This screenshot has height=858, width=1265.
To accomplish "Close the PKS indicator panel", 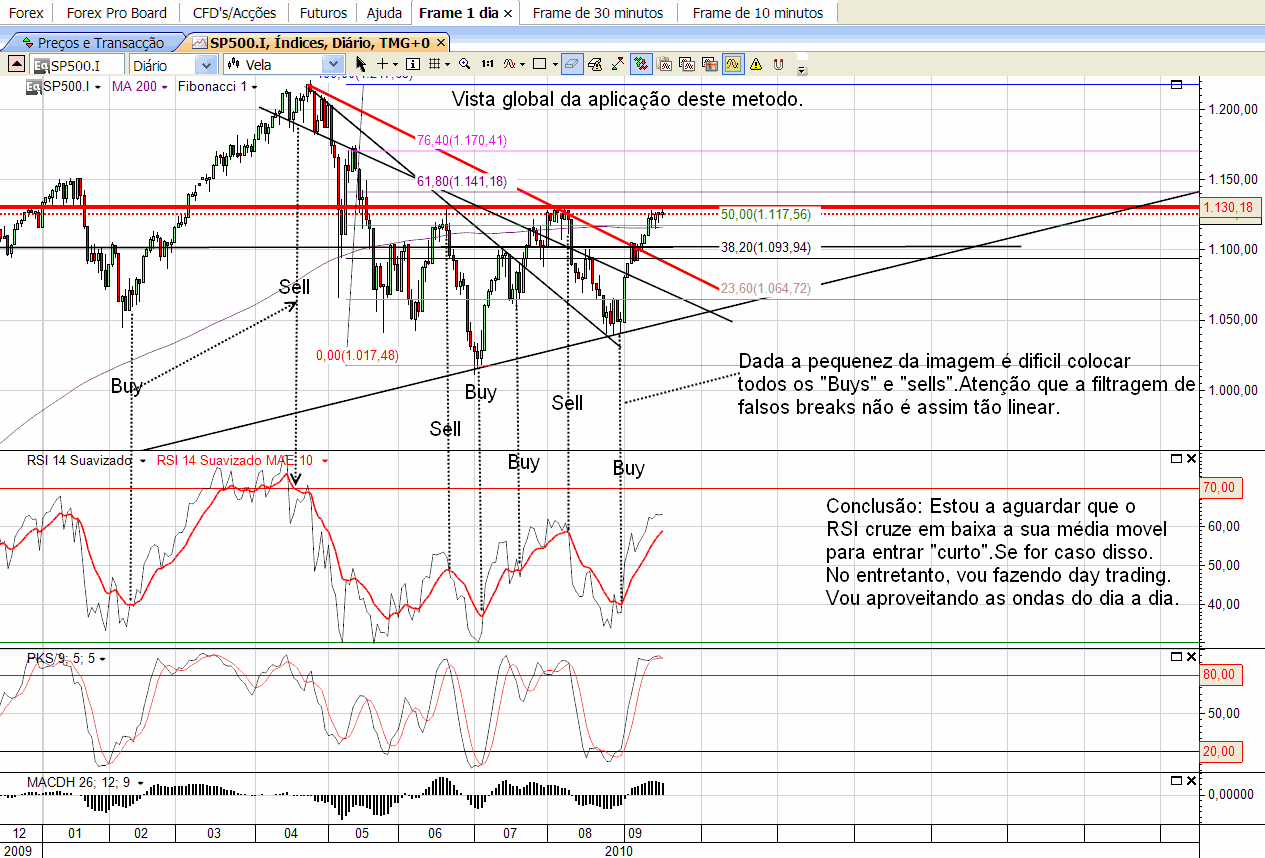I will (x=1190, y=657).
